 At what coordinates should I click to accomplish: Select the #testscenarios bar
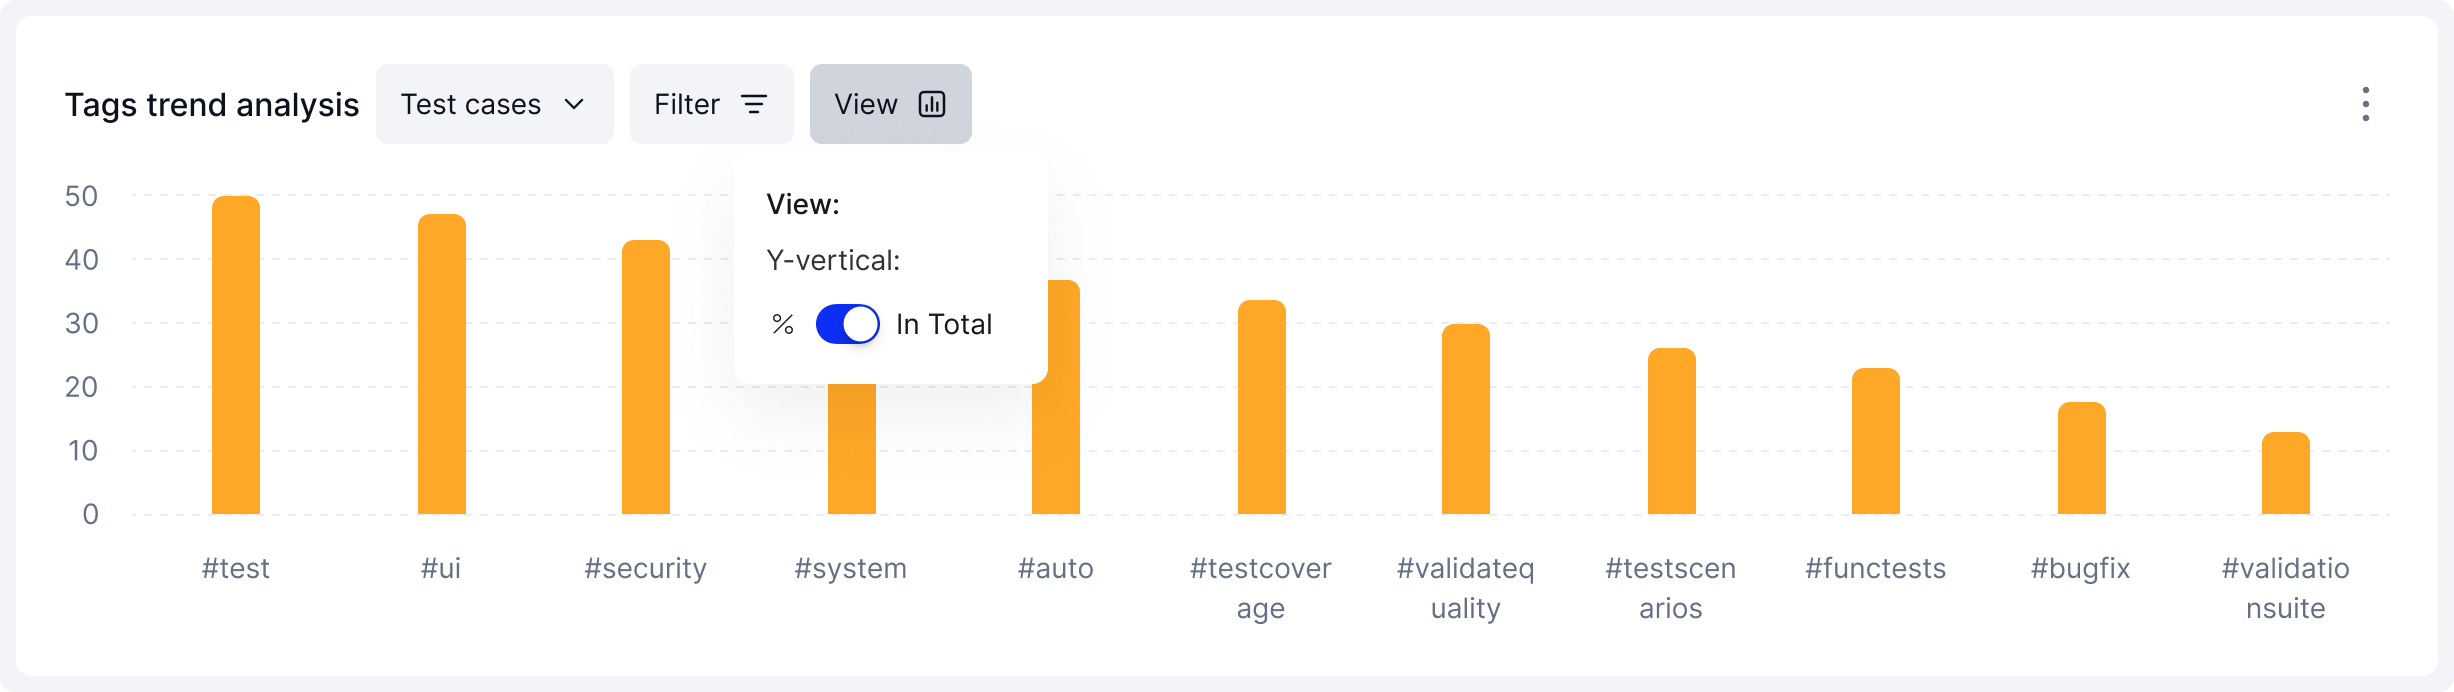click(1672, 431)
